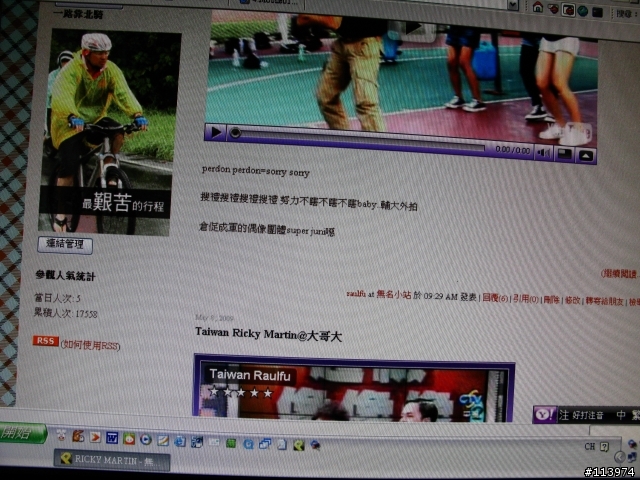Click the Yahoo Y! input method logo
The height and width of the screenshot is (480, 640).
(545, 414)
